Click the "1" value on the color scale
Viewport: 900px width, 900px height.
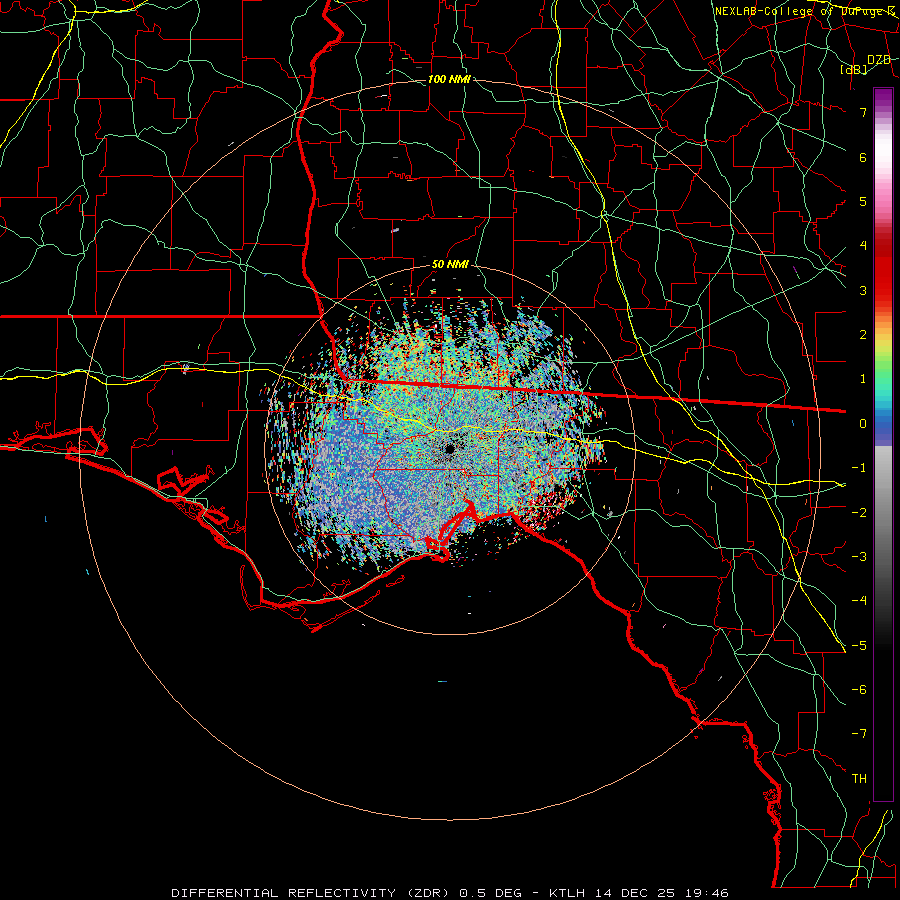coord(863,379)
